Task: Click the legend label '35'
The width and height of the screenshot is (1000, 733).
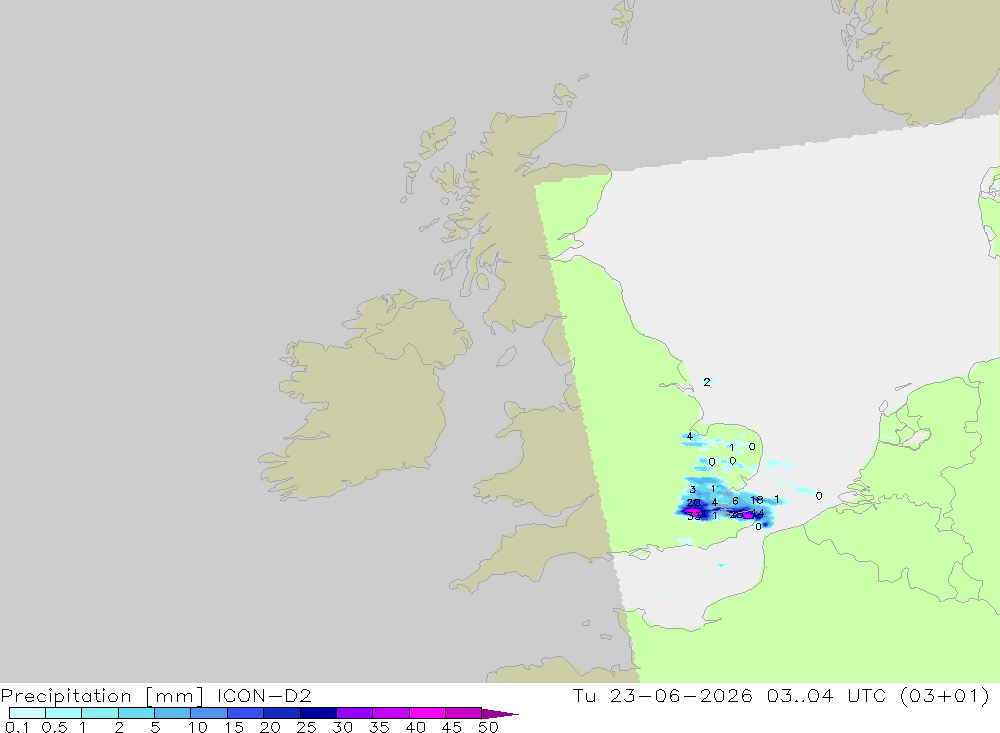Action: 379,727
